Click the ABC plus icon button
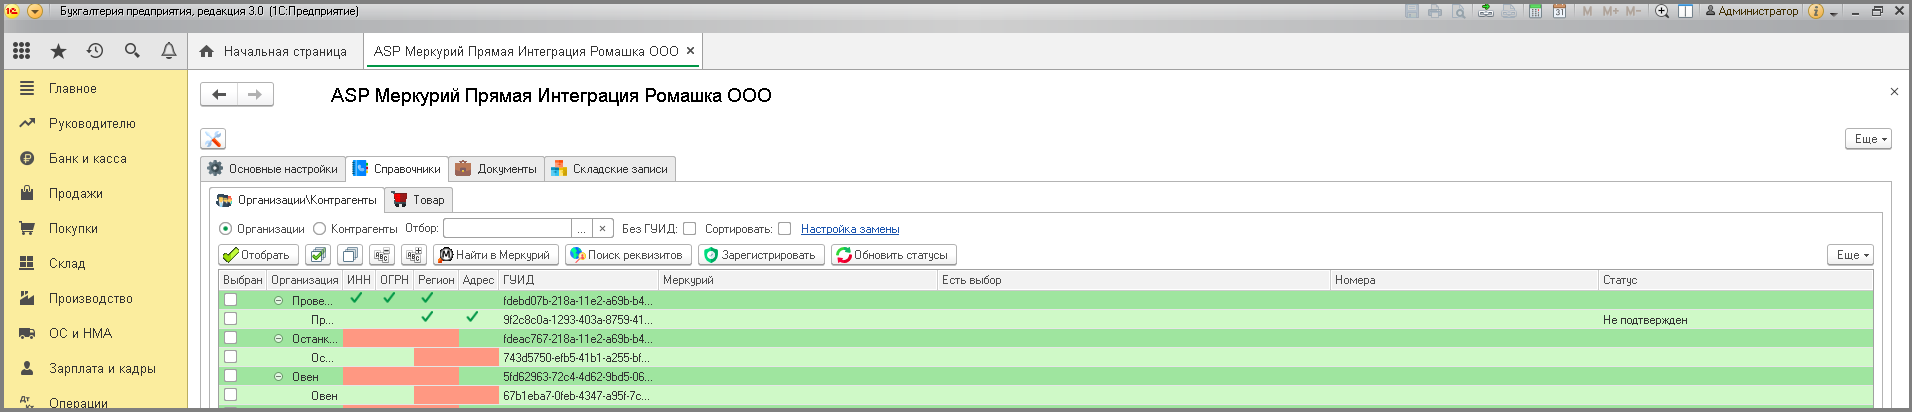The height and width of the screenshot is (412, 1912). pyautogui.click(x=414, y=255)
